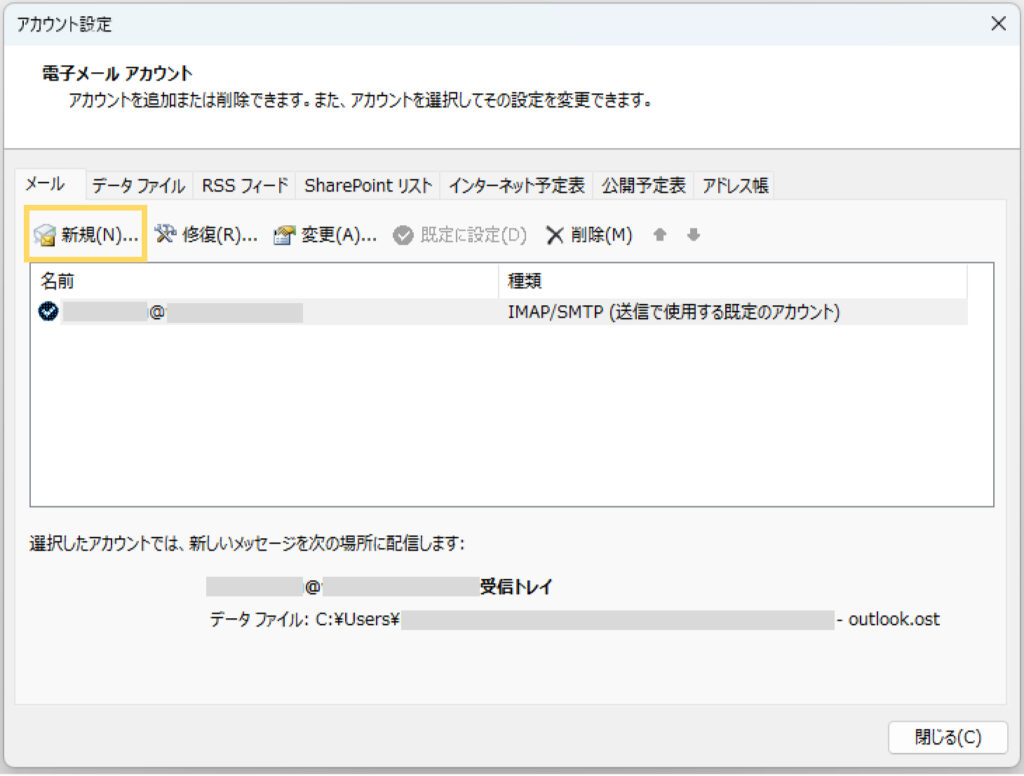Click the 削除(M) delete X icon
Image resolution: width=1024 pixels, height=776 pixels.
[x=555, y=235]
